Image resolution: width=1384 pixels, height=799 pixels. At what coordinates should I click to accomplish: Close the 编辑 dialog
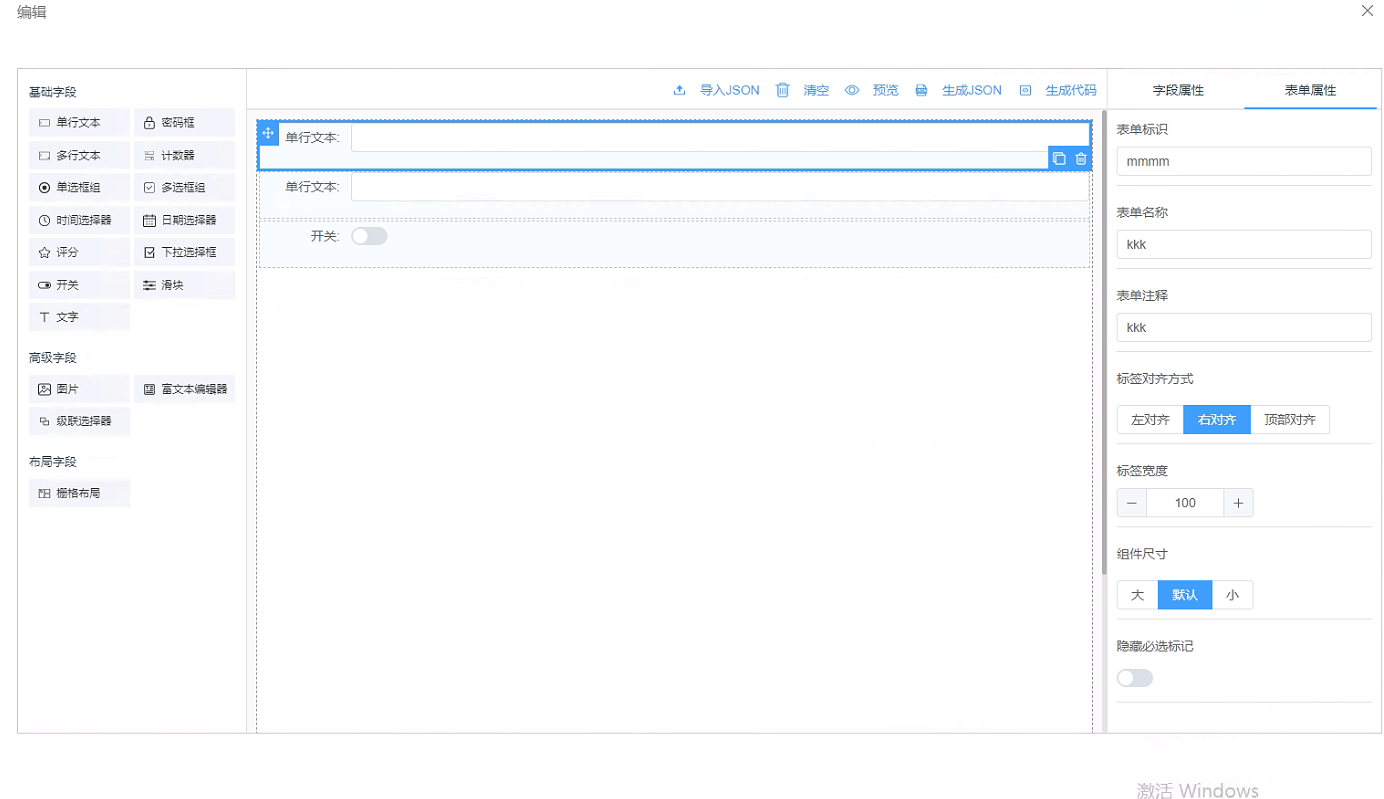click(1367, 11)
